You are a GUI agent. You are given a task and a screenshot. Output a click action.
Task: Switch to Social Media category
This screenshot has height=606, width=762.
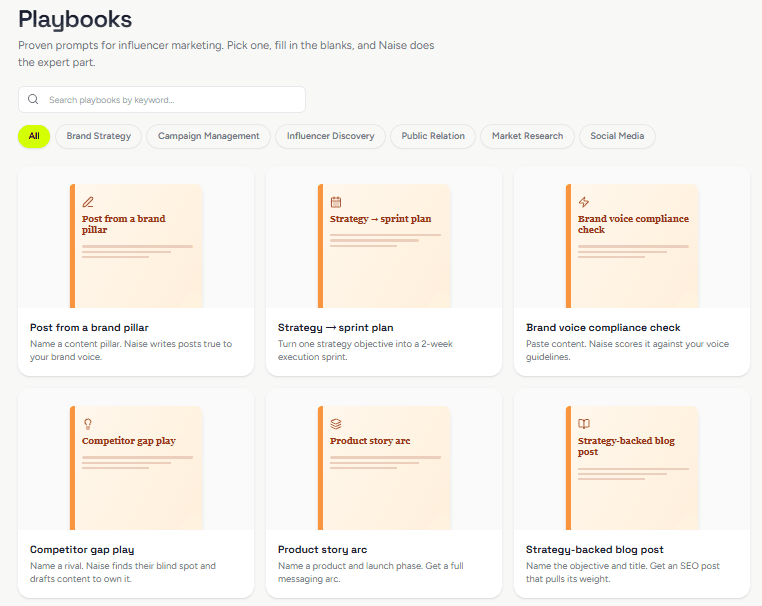point(617,136)
